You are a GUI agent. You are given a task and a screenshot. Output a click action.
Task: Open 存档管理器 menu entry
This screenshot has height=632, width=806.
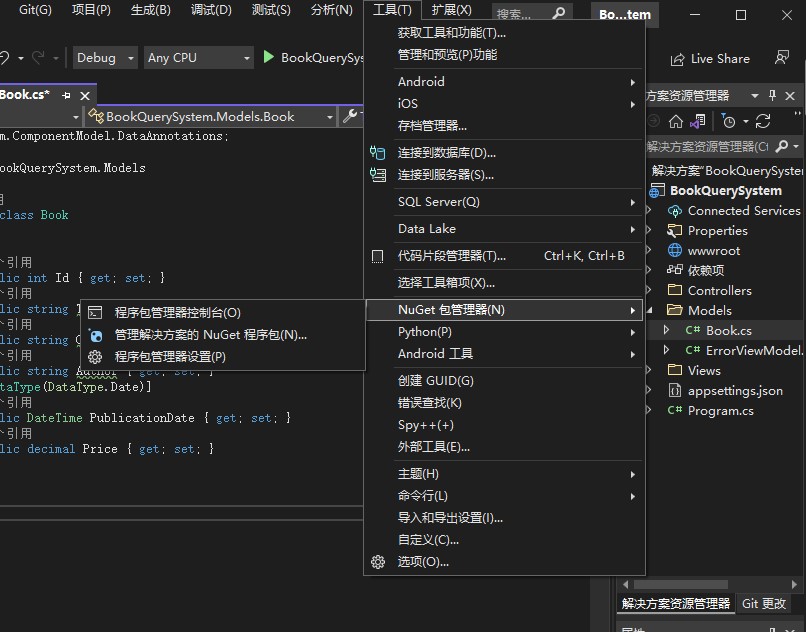coord(504,126)
